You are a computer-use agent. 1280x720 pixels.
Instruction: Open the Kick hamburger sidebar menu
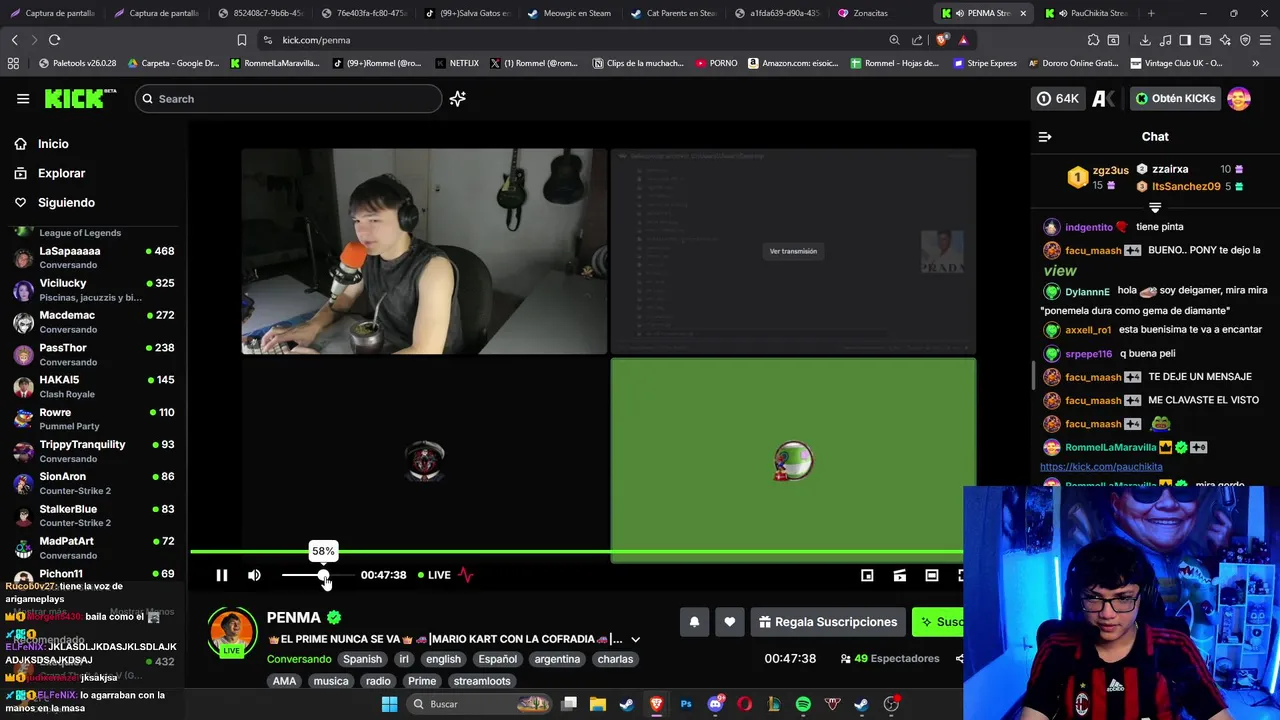[x=23, y=98]
